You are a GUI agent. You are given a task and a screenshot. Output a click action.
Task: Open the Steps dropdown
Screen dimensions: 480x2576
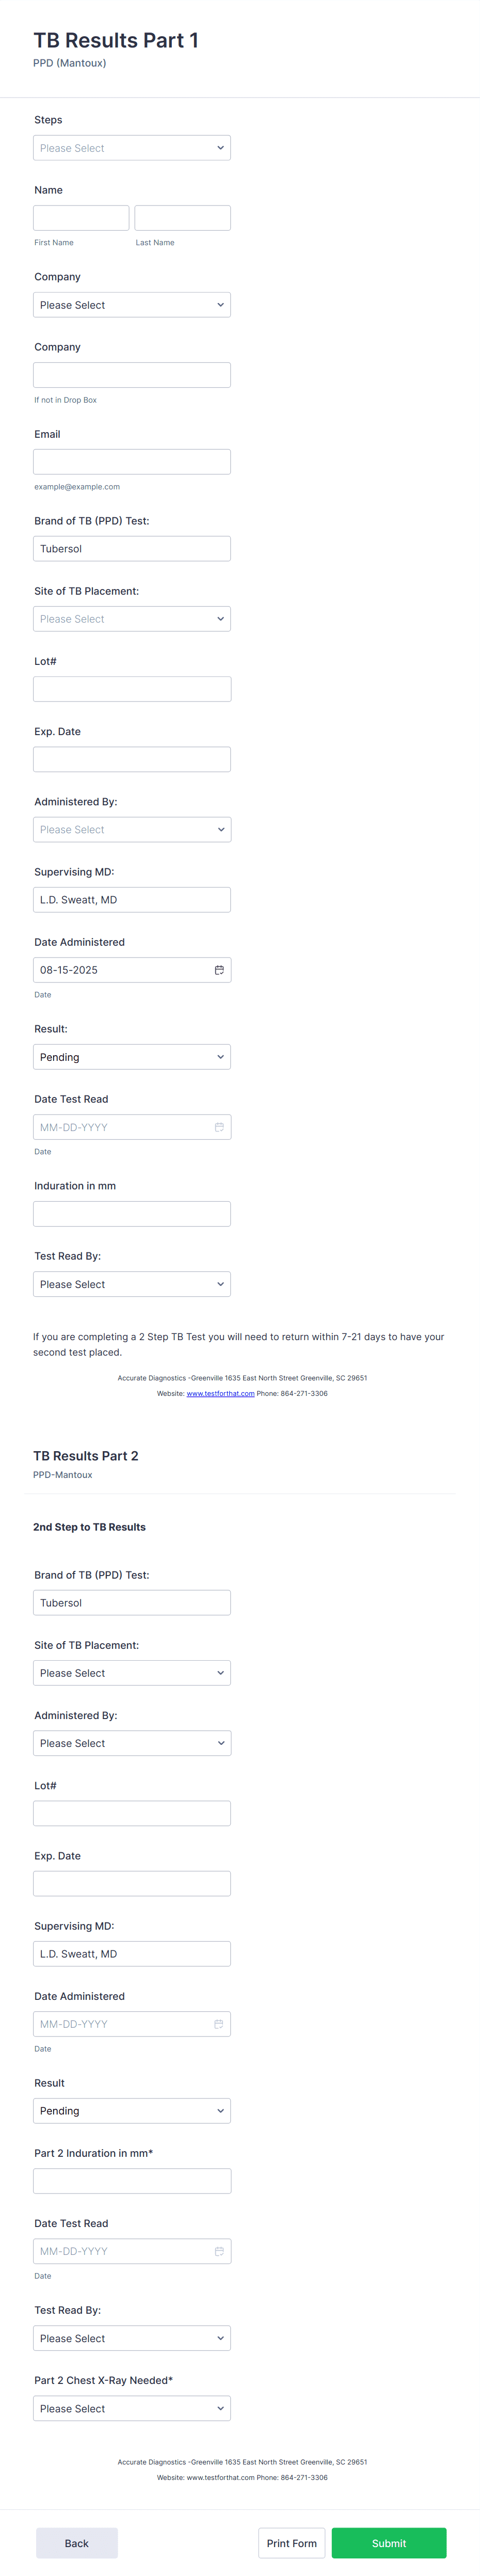(x=131, y=147)
